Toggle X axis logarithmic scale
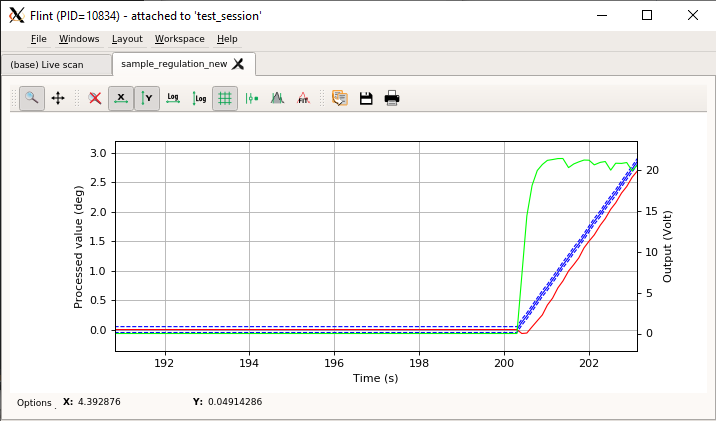717x422 pixels. (x=173, y=98)
